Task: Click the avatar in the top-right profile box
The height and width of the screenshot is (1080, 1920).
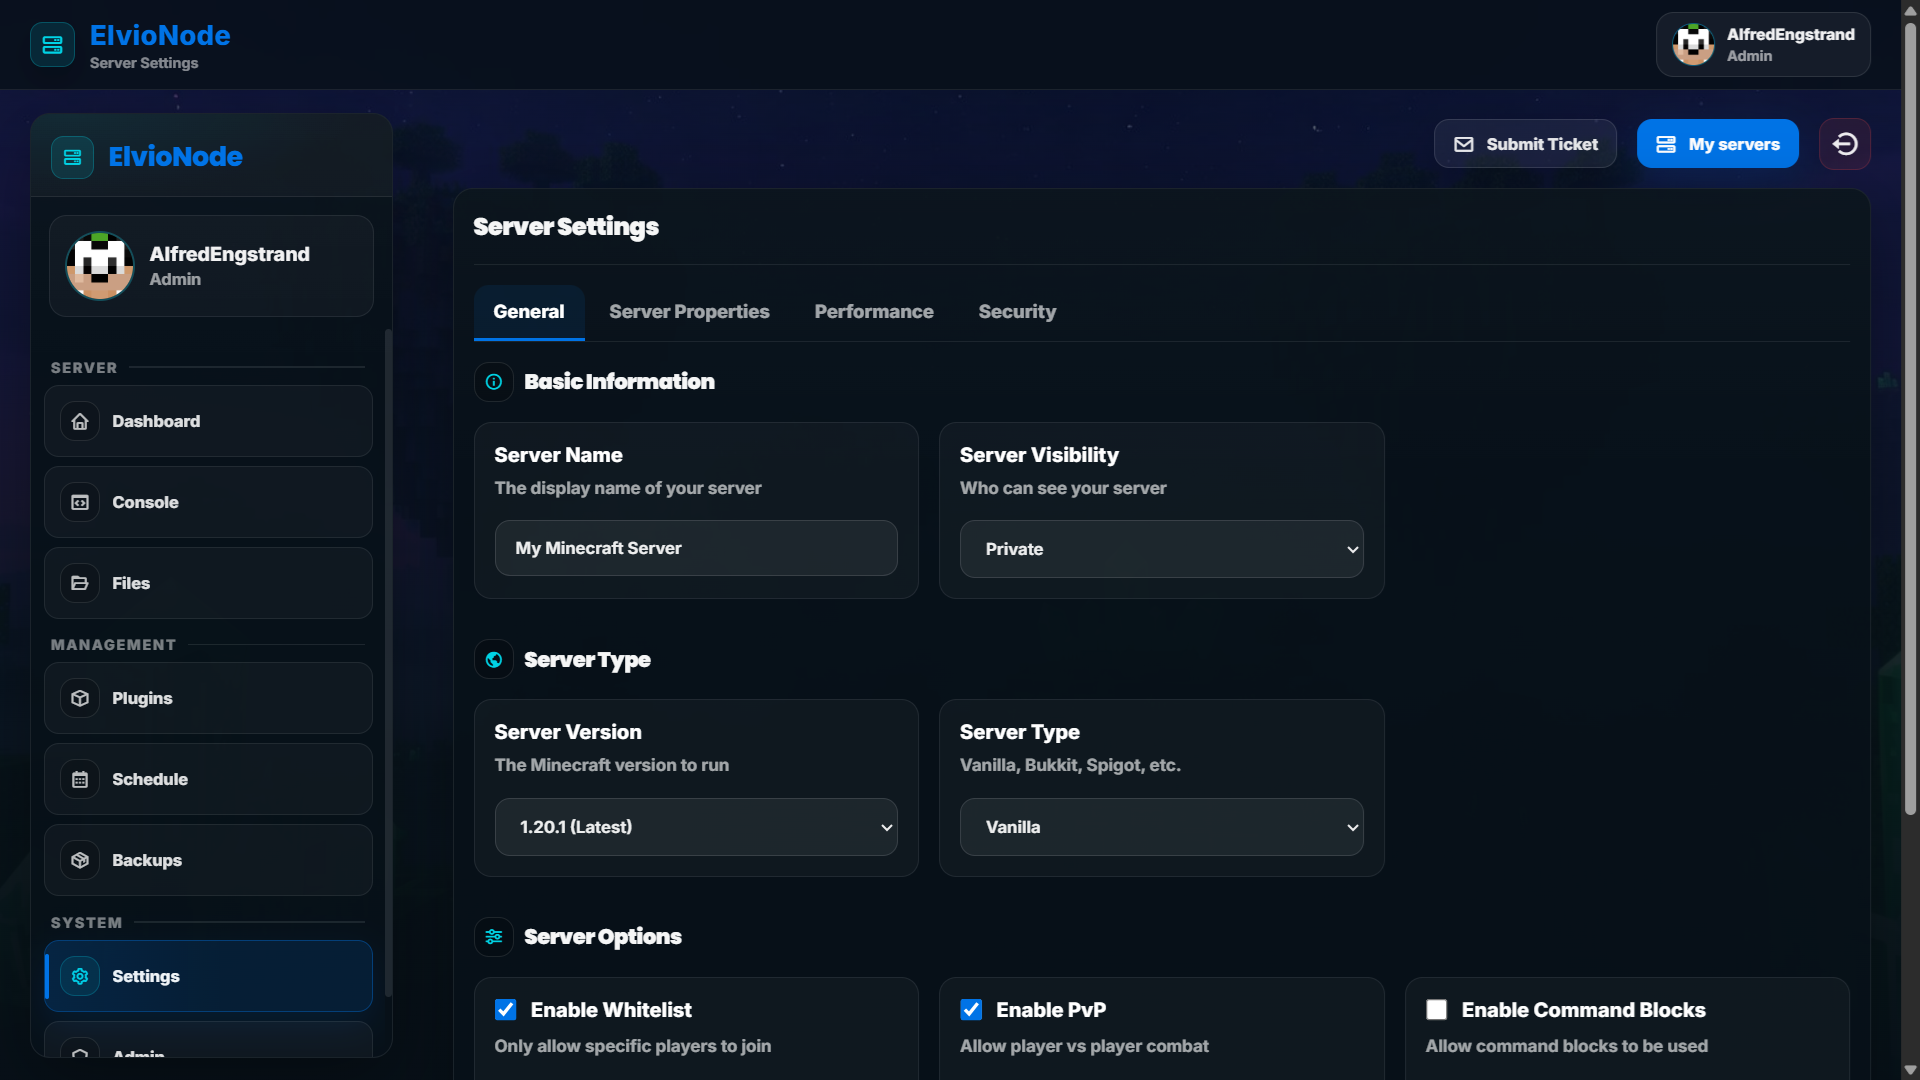Action: point(1694,44)
